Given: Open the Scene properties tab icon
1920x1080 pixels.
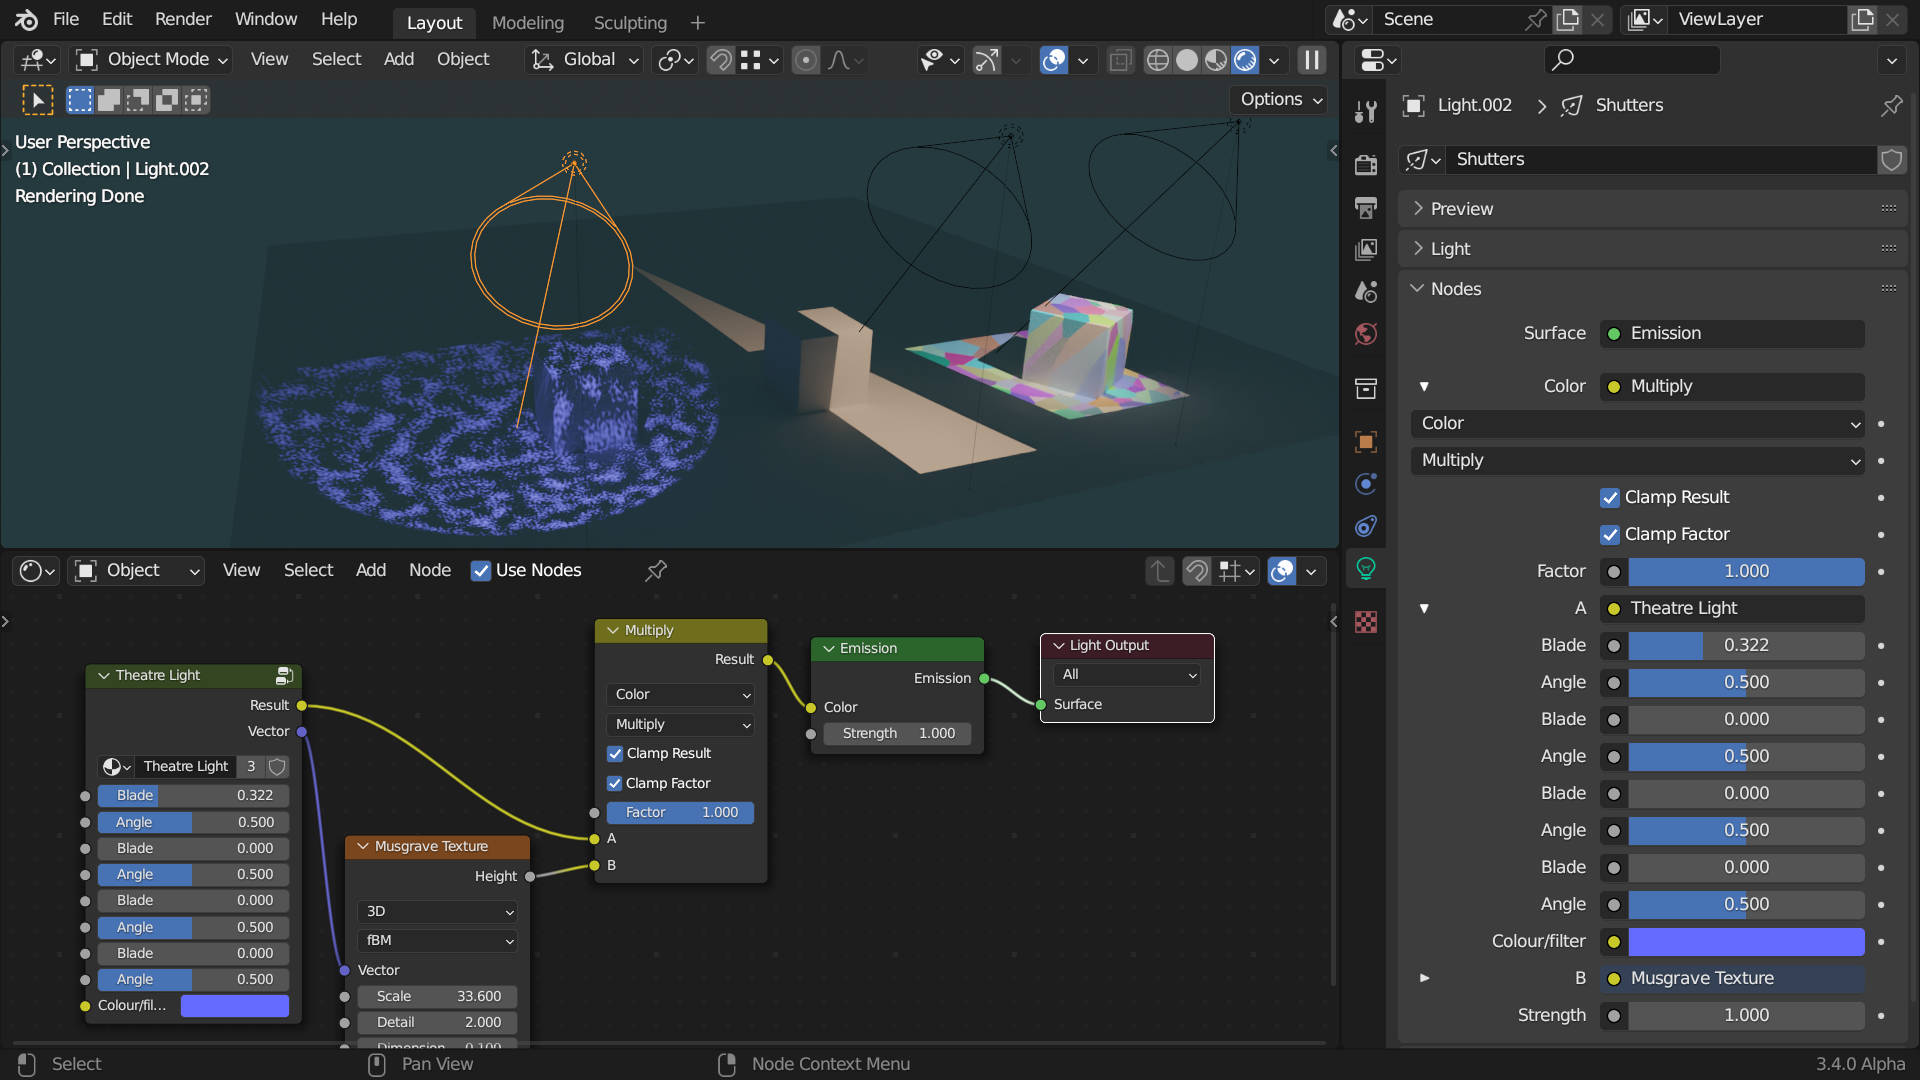Looking at the screenshot, I should click(1366, 291).
